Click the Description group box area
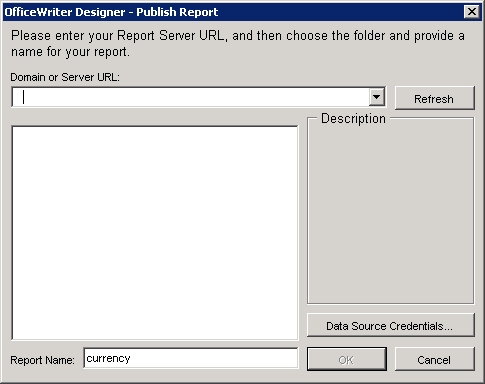The height and width of the screenshot is (384, 485). click(390, 210)
